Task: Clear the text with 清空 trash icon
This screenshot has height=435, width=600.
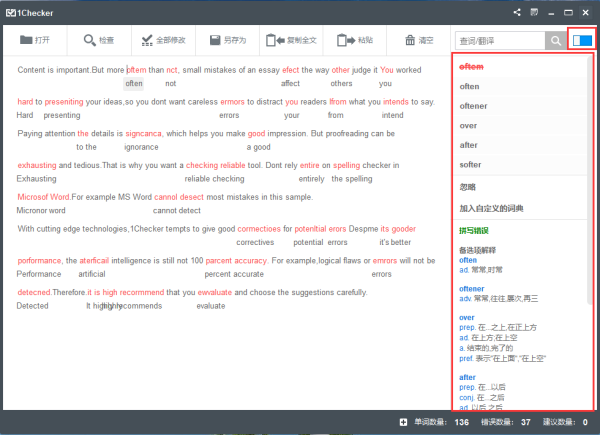Action: click(x=410, y=40)
